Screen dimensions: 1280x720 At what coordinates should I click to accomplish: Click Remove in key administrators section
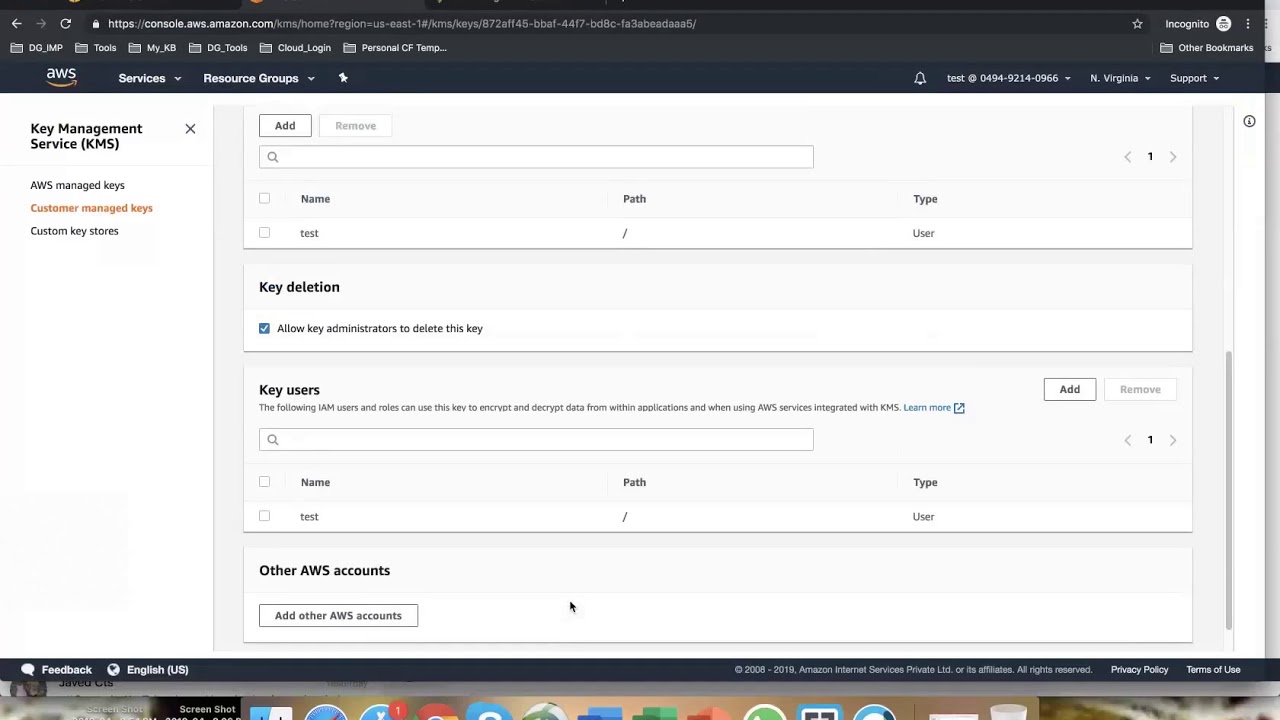(x=355, y=126)
